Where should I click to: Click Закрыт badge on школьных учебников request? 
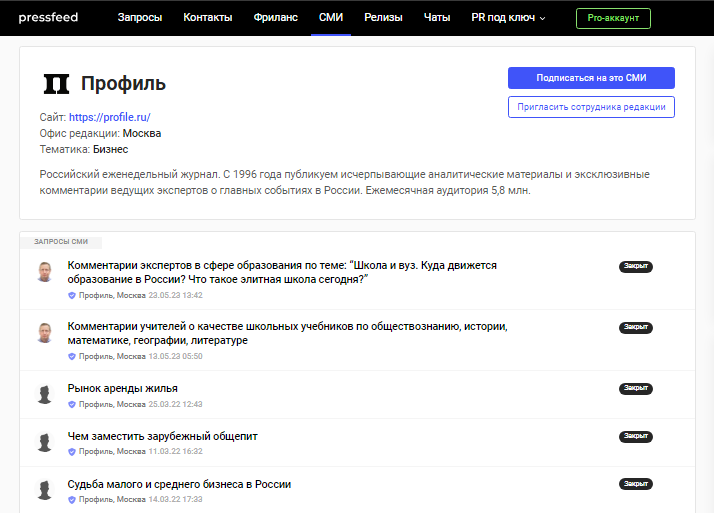636,327
